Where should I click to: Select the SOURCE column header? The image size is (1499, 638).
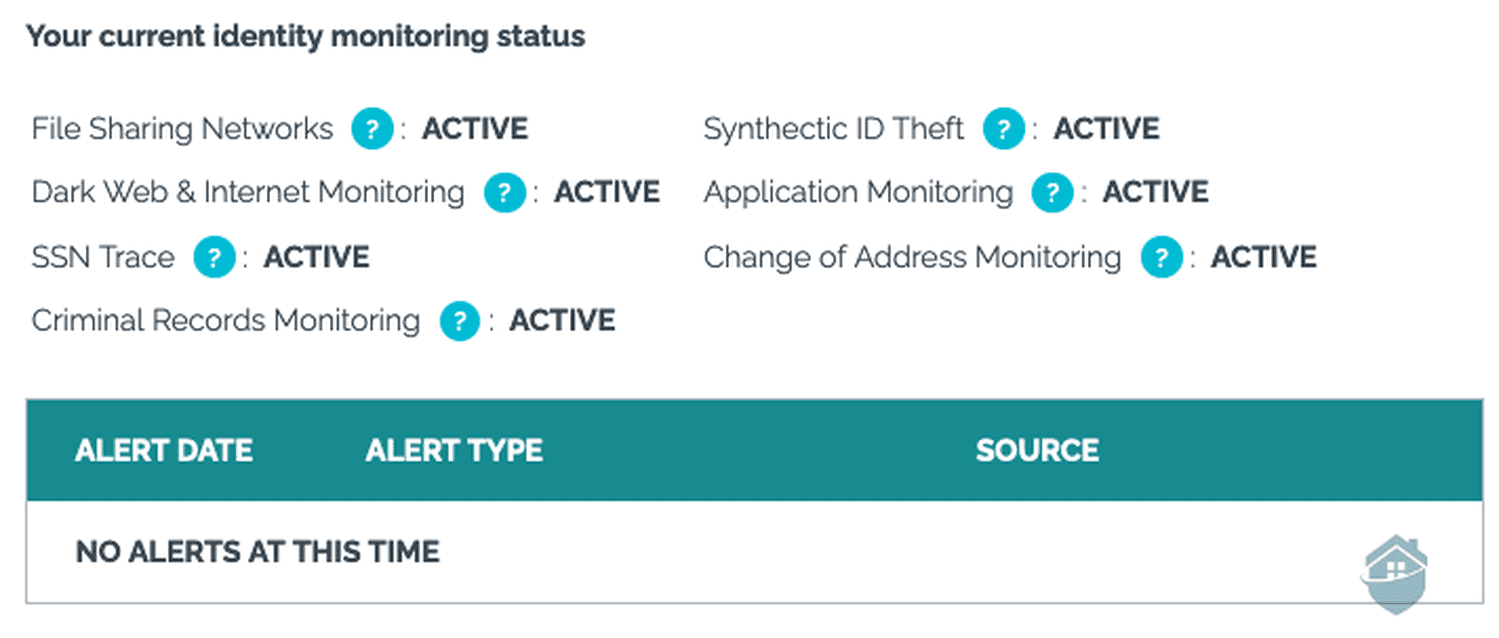pos(1037,450)
